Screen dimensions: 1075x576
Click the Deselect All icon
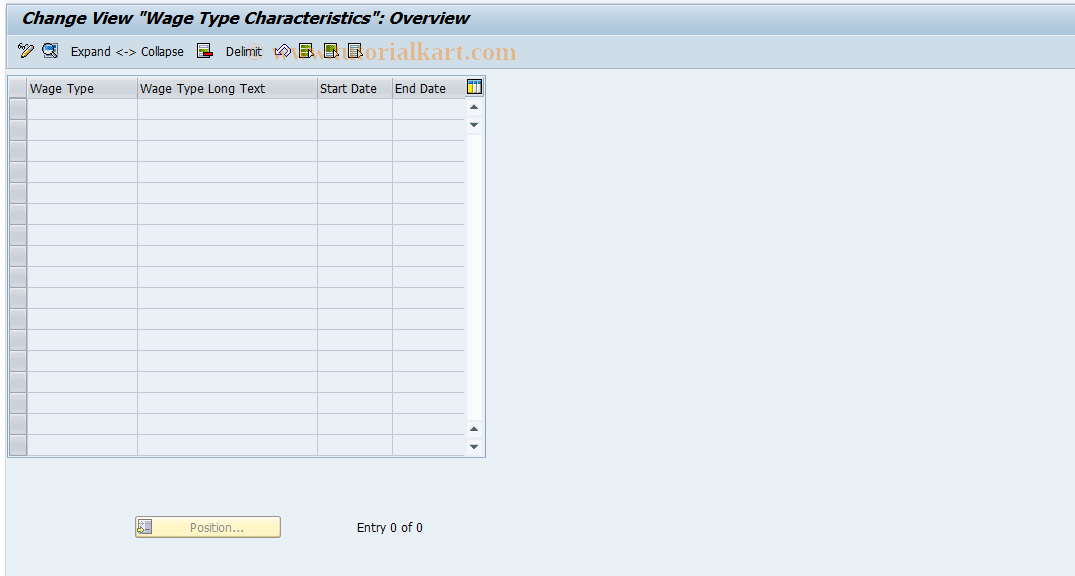355,51
